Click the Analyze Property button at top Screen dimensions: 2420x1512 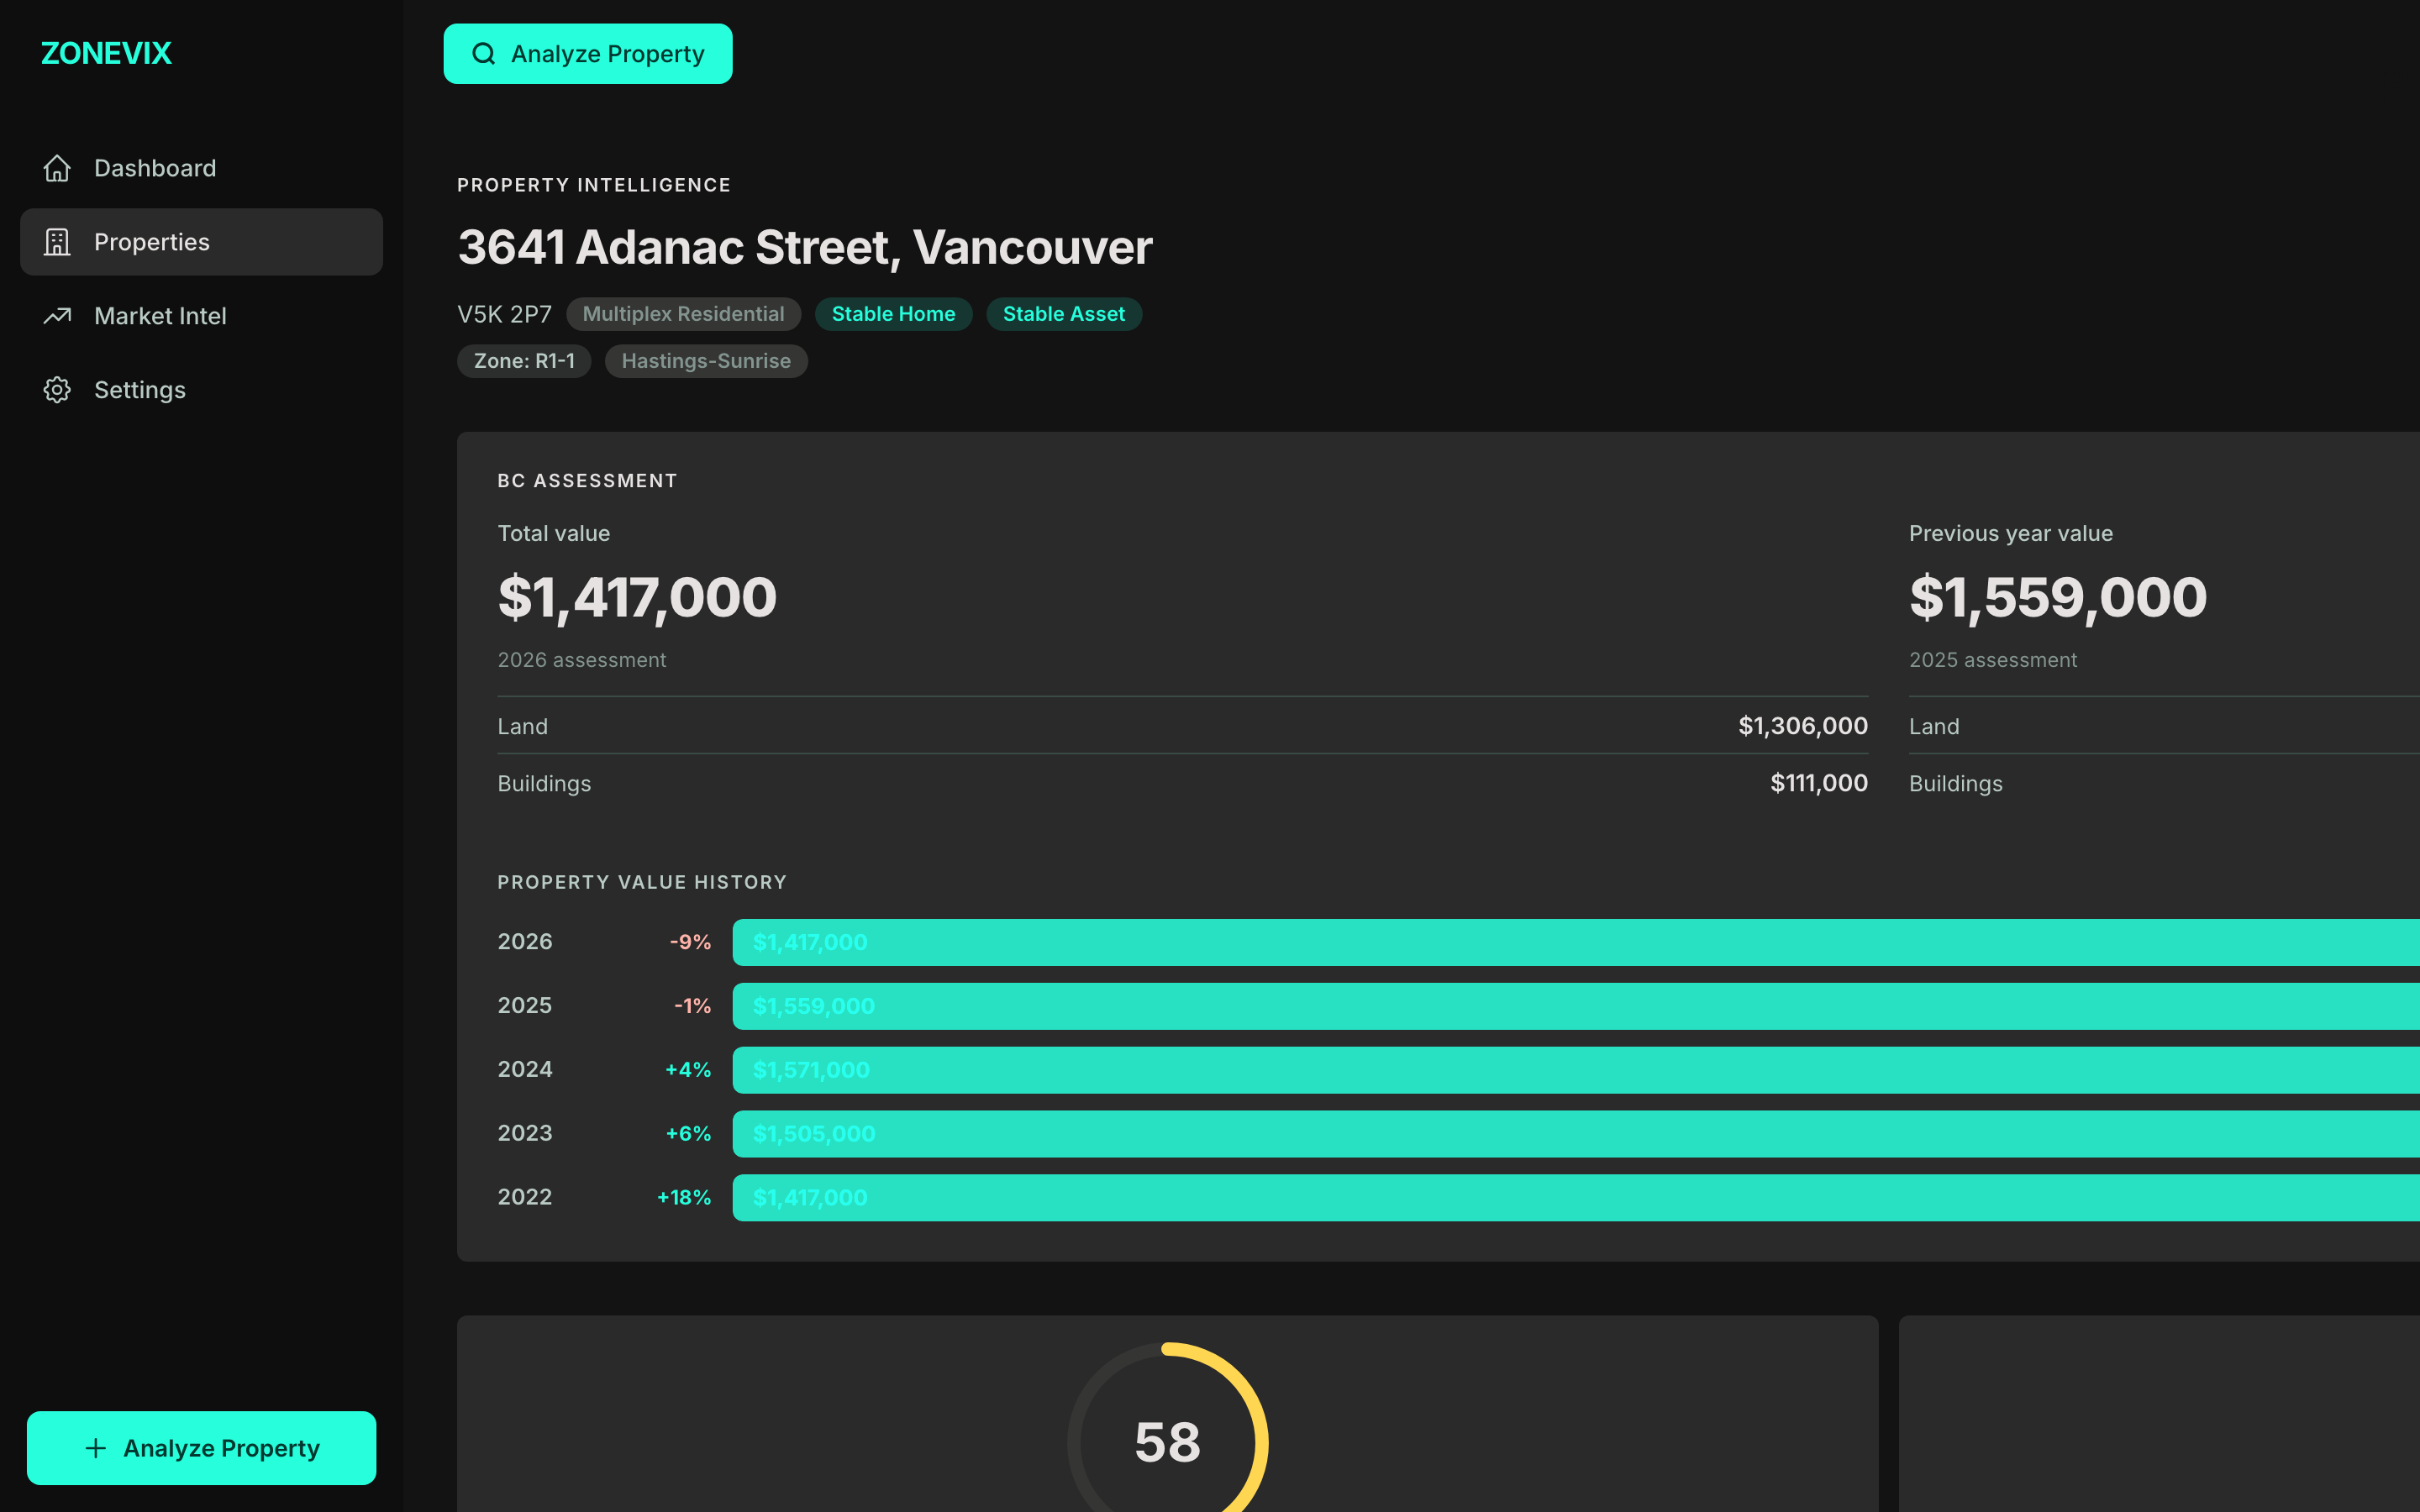[588, 53]
